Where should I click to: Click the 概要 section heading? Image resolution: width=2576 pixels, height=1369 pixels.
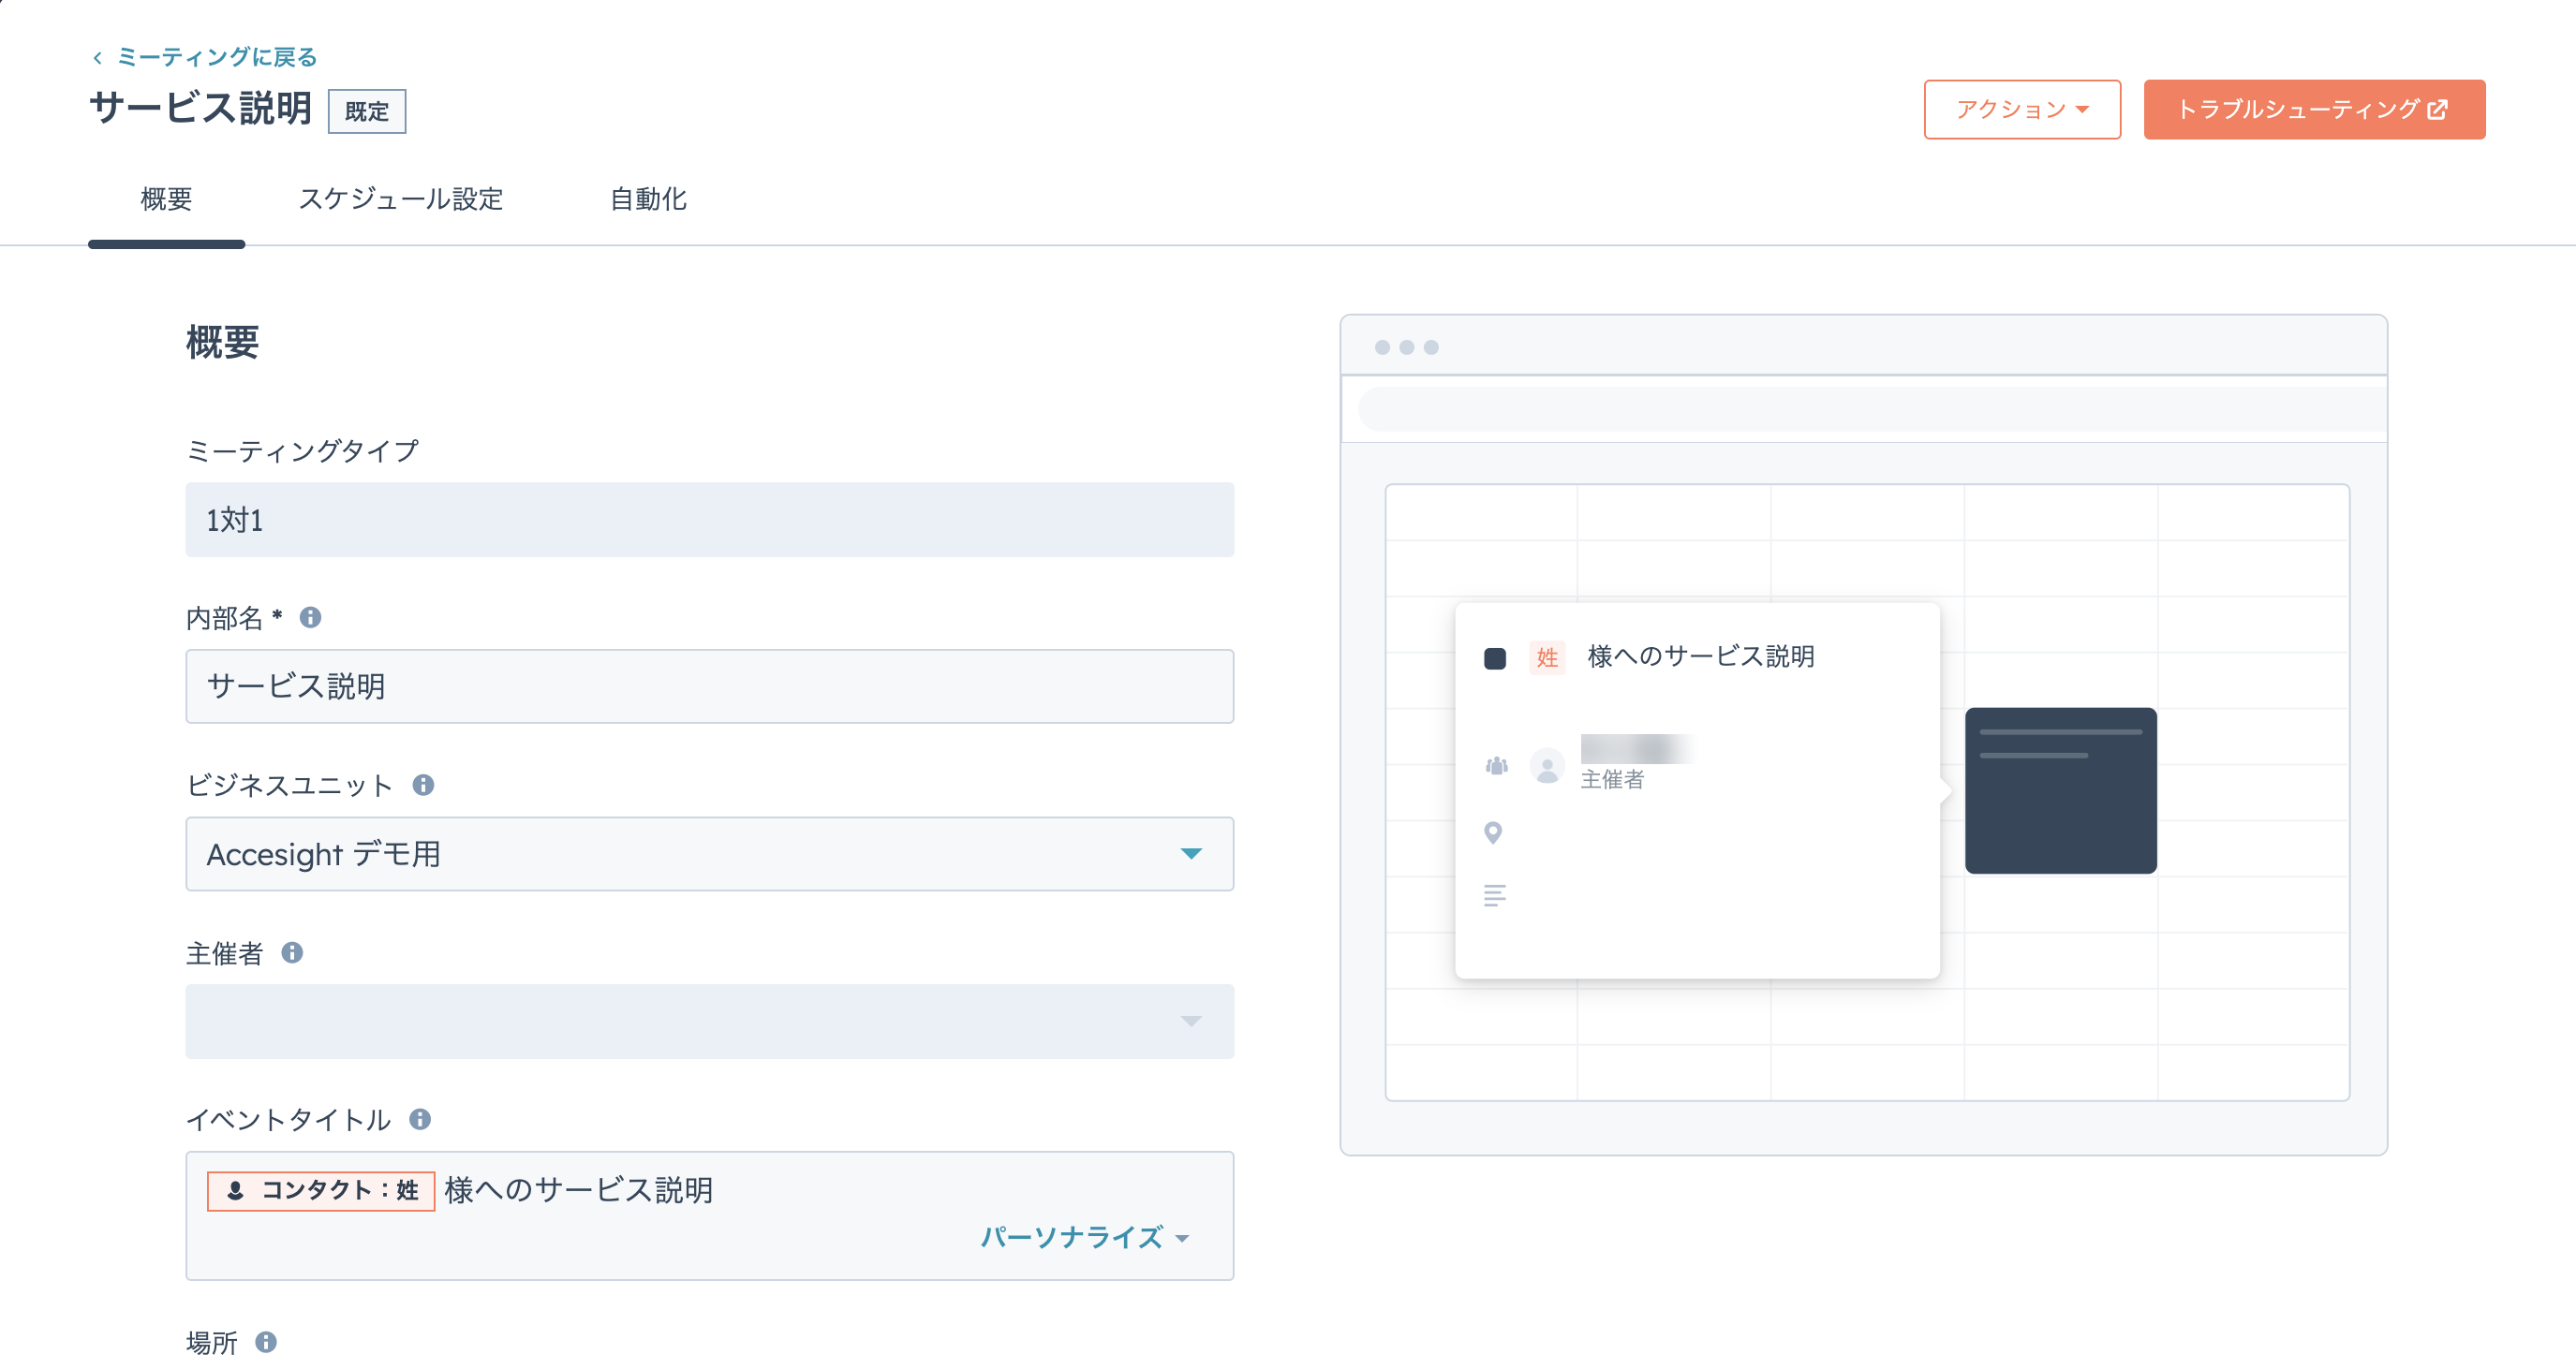tap(223, 343)
